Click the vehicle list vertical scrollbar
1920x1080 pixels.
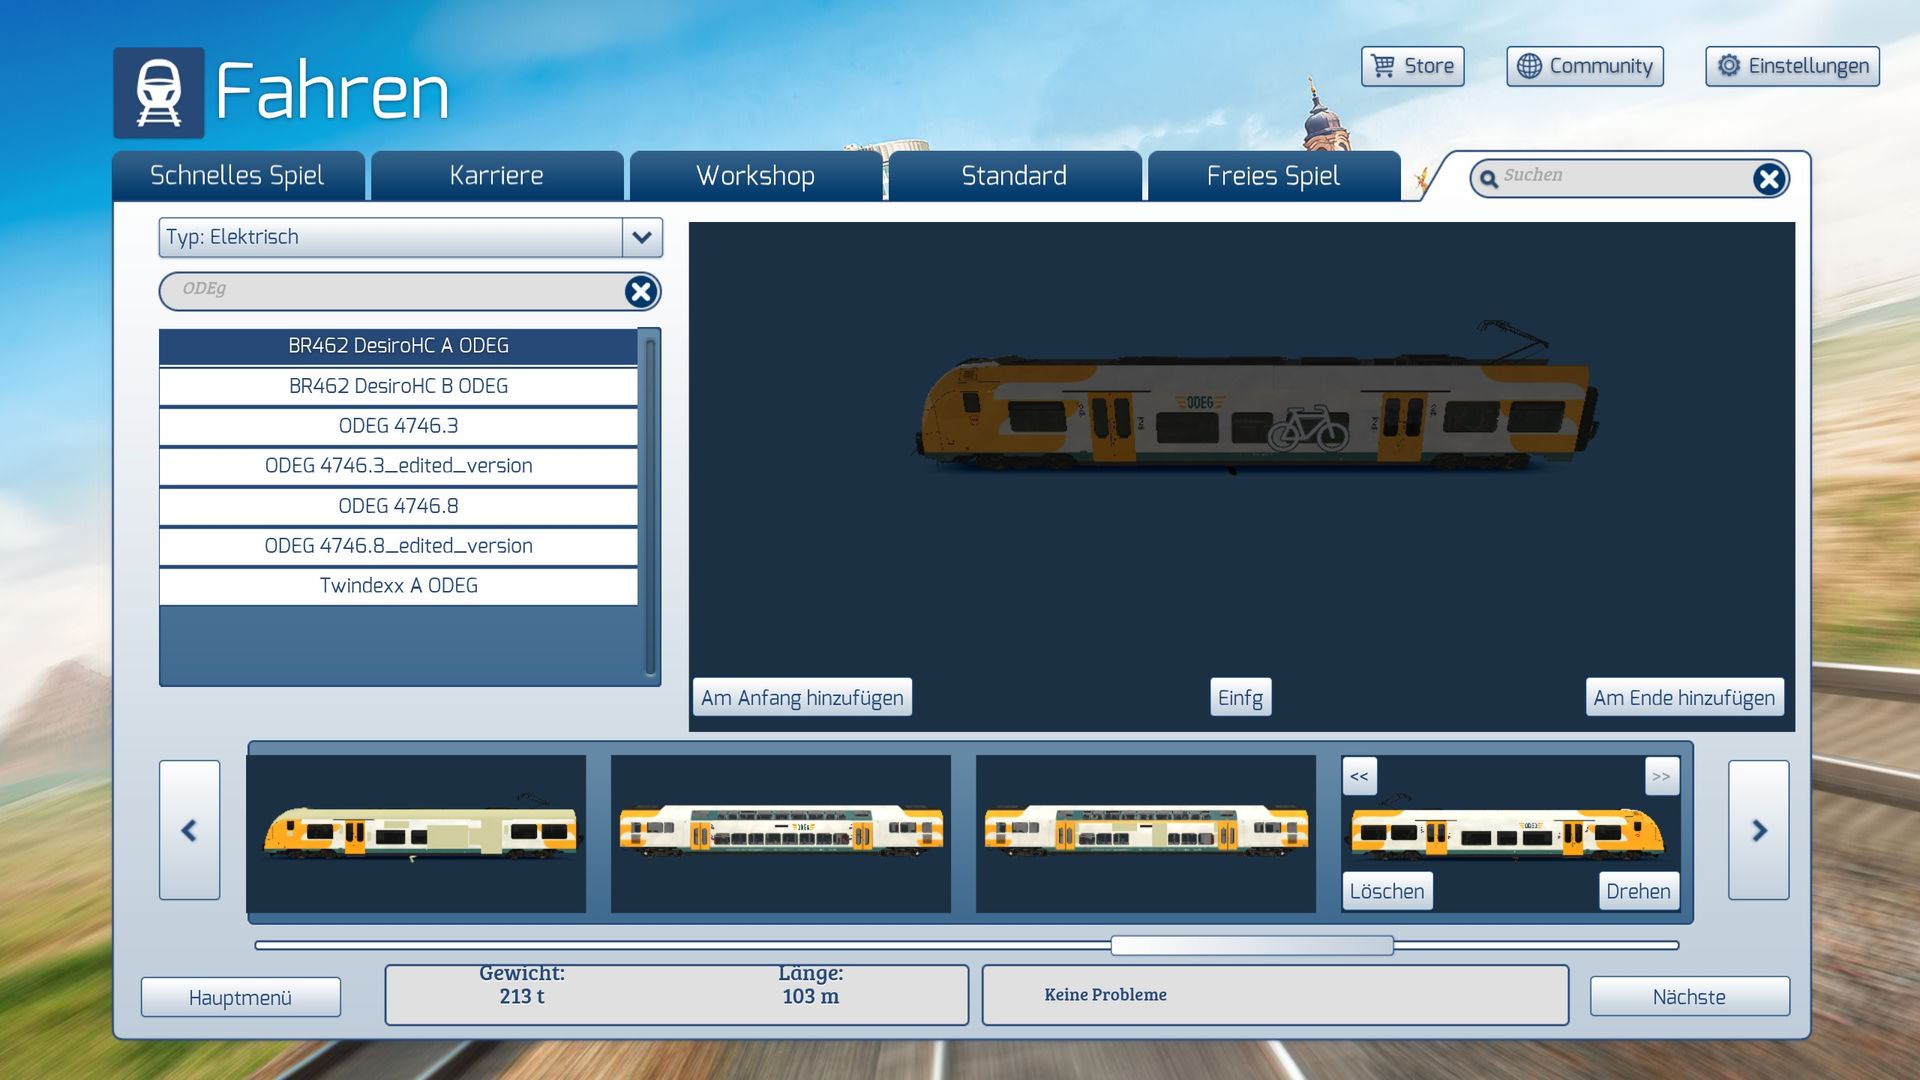[650, 505]
